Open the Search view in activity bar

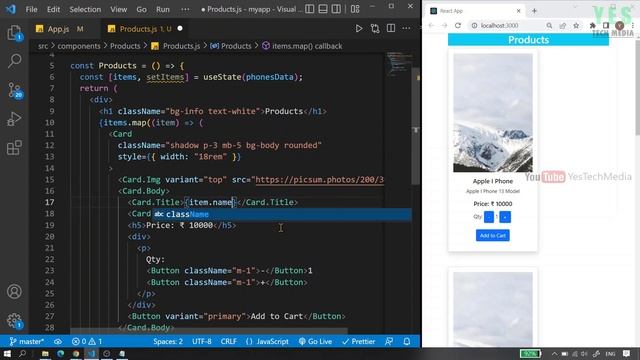(x=14, y=61)
